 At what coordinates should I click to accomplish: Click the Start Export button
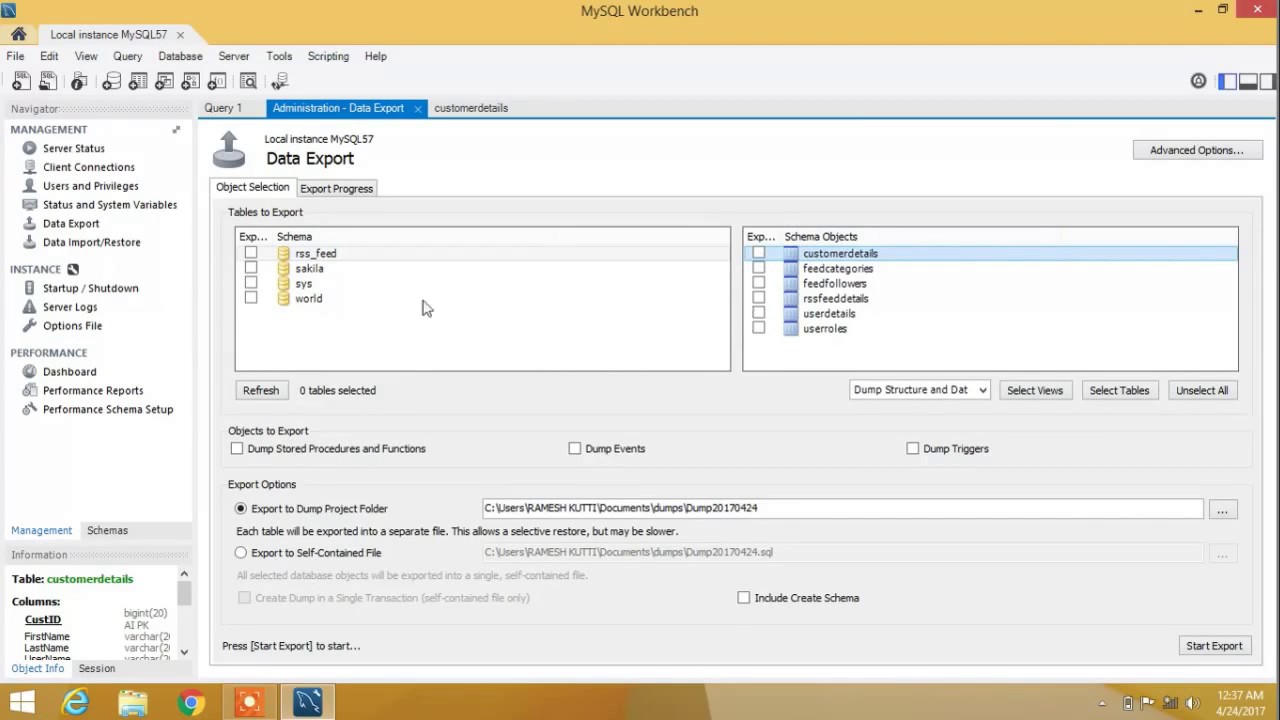pos(1214,646)
